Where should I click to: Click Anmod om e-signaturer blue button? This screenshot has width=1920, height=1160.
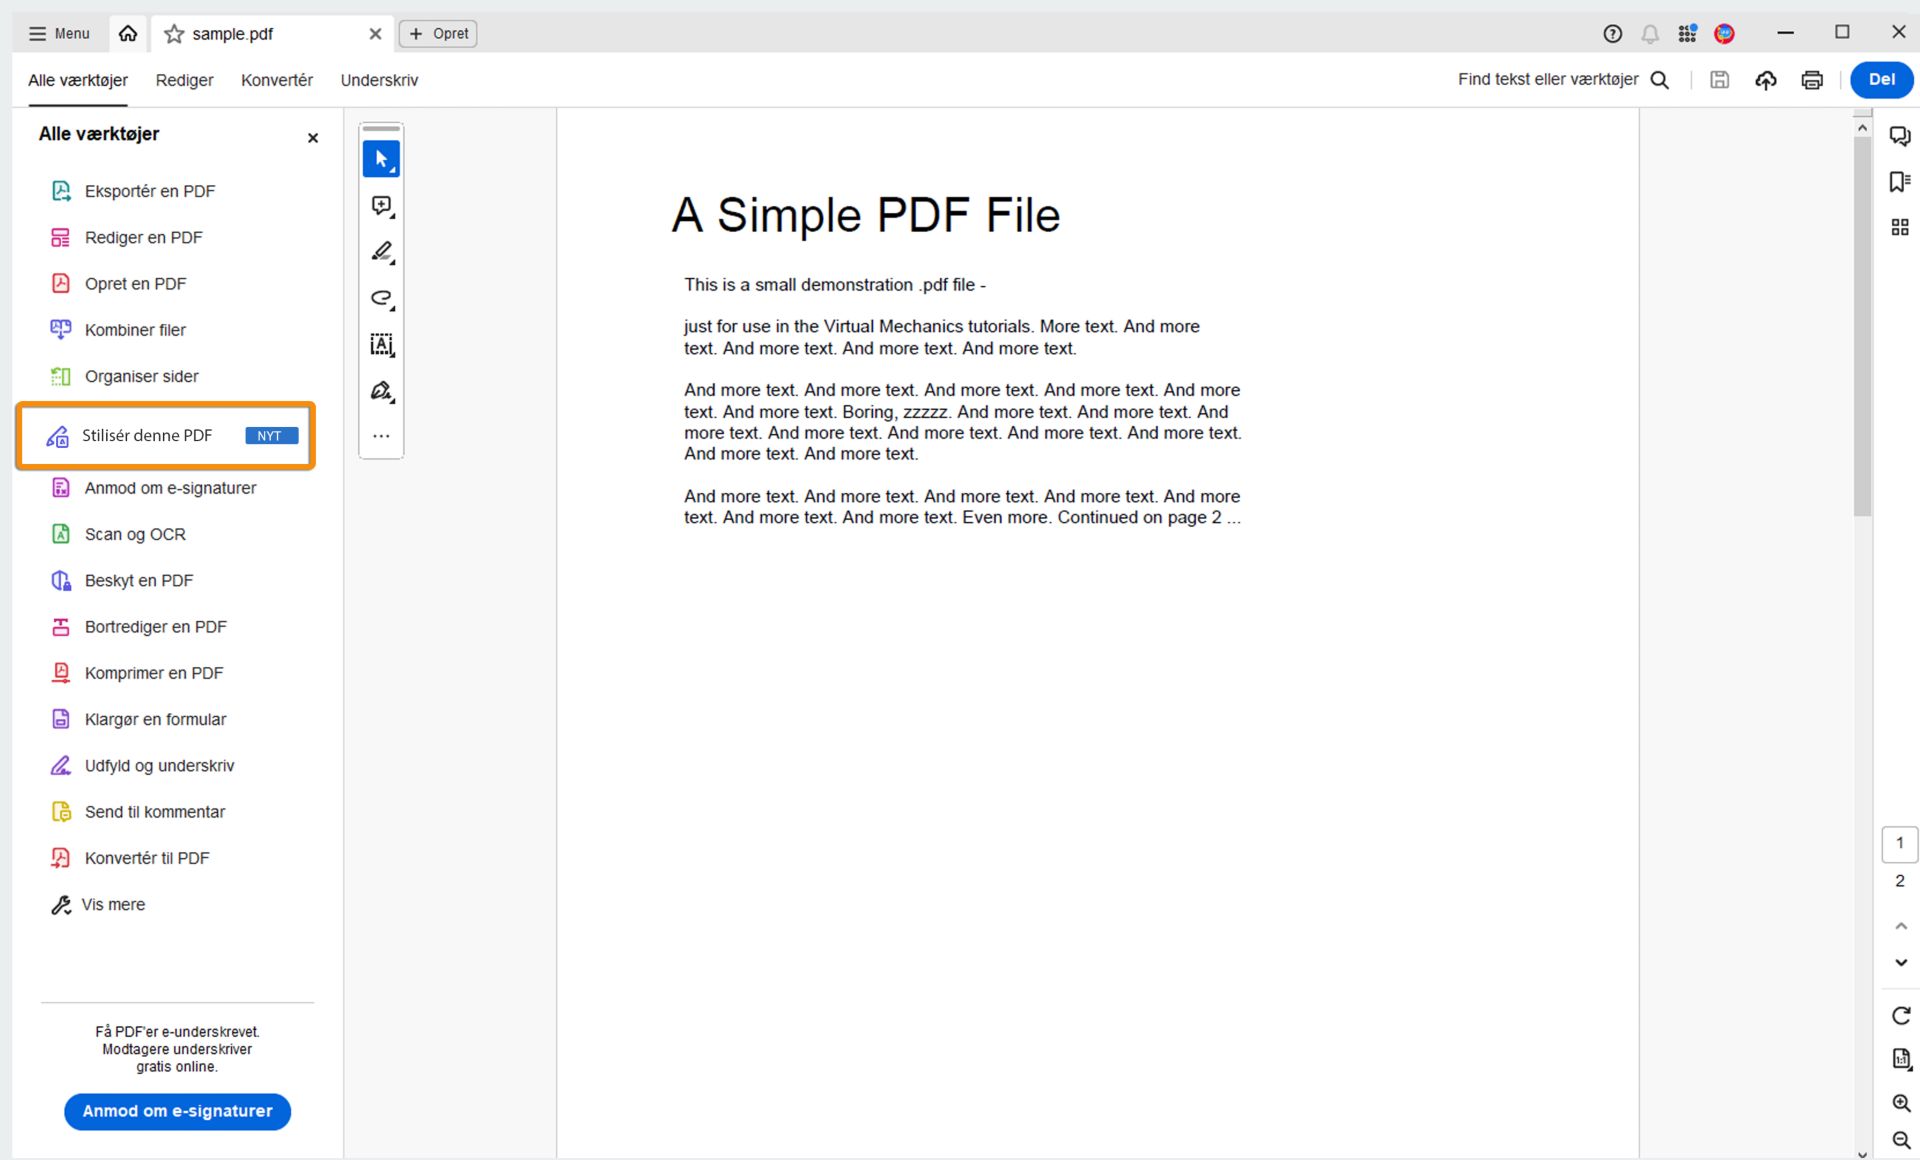[177, 1111]
